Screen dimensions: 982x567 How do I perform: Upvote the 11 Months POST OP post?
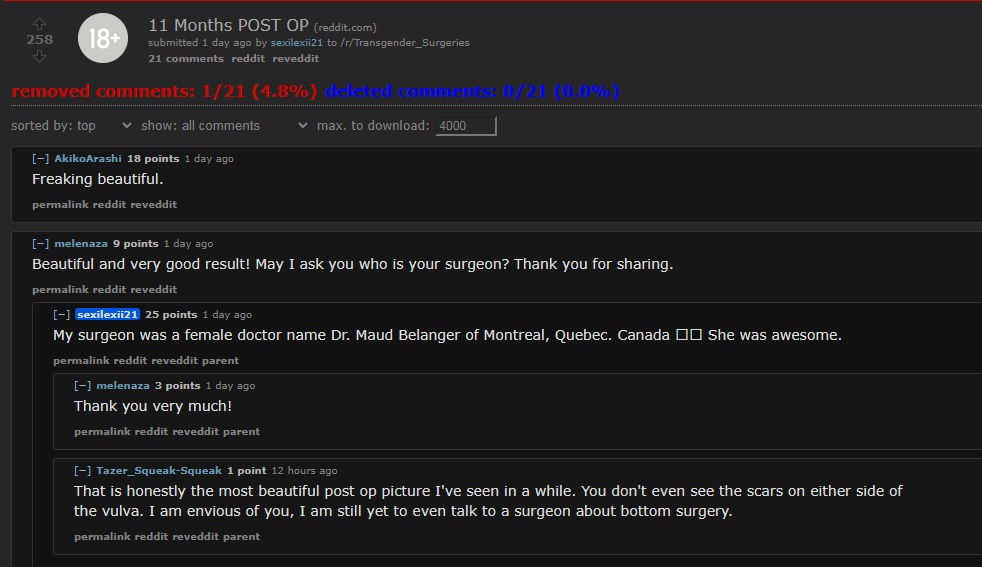pyautogui.click(x=39, y=24)
